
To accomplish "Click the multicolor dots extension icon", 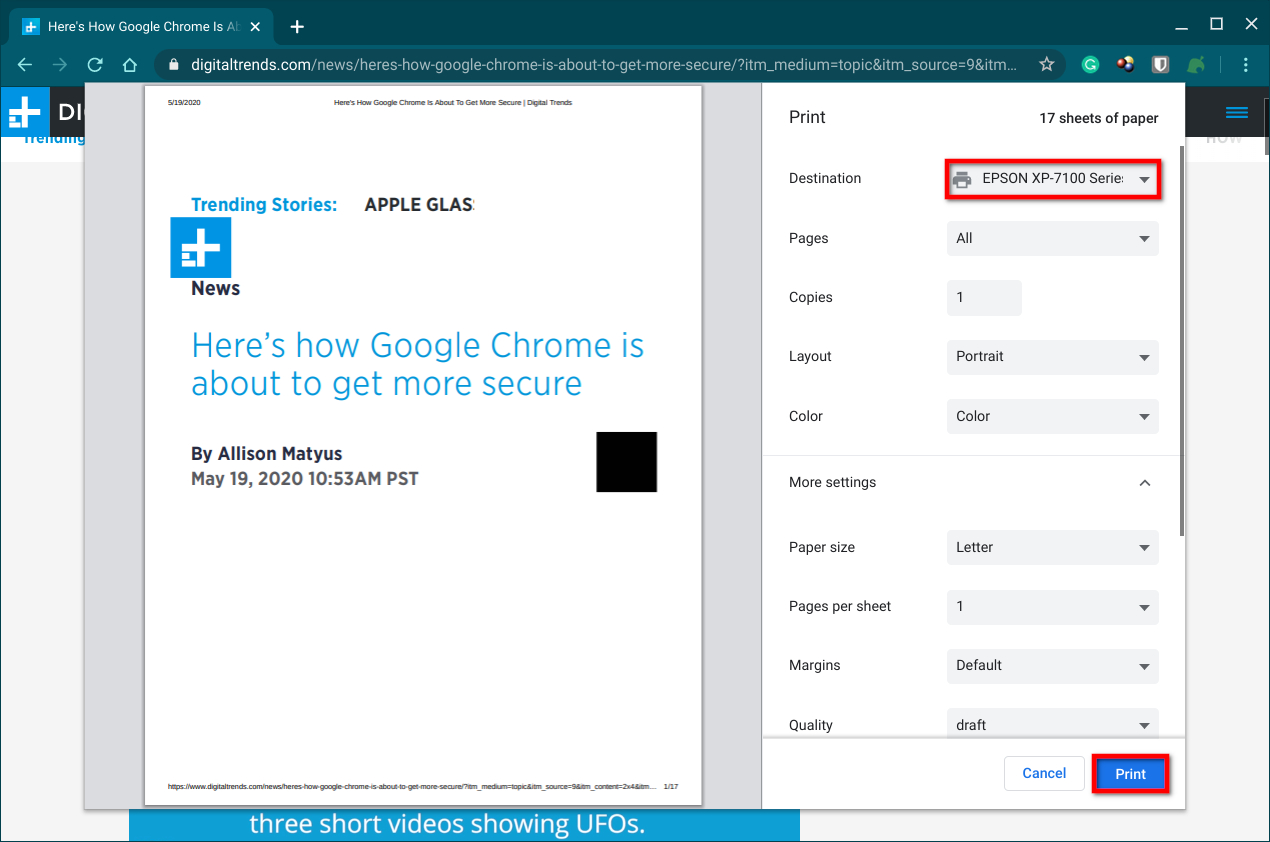I will pos(1126,65).
